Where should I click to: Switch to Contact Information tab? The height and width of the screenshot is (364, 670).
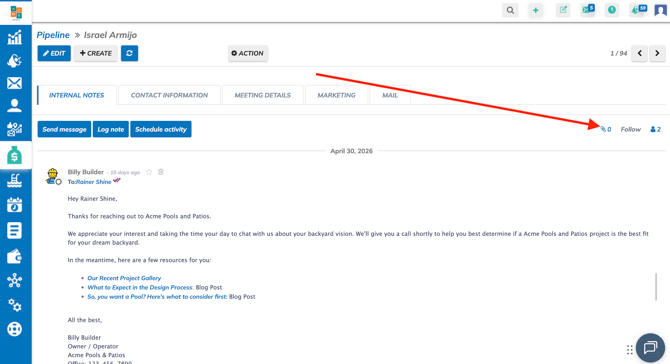click(x=169, y=95)
